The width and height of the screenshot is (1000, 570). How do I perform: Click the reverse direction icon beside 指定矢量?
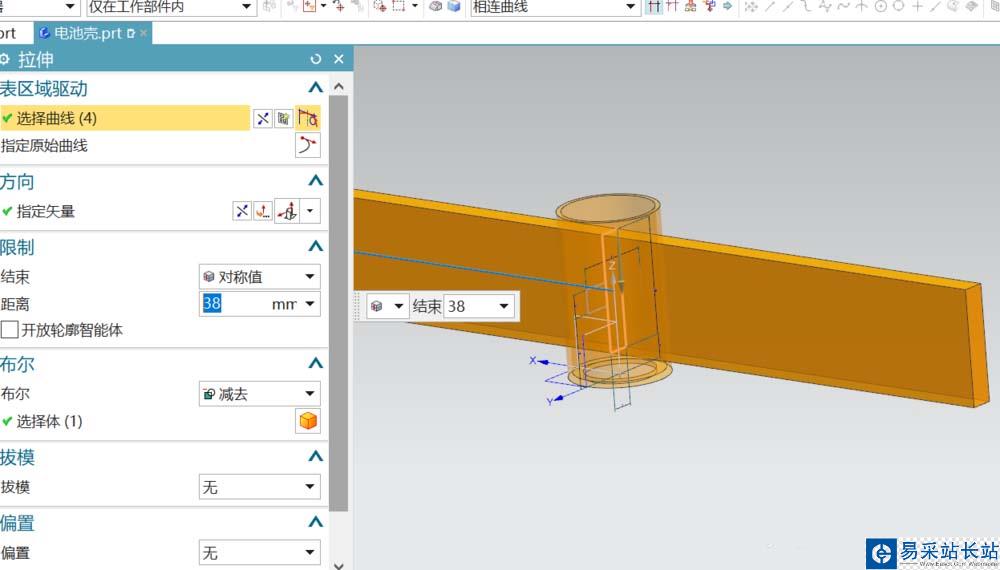coord(242,211)
